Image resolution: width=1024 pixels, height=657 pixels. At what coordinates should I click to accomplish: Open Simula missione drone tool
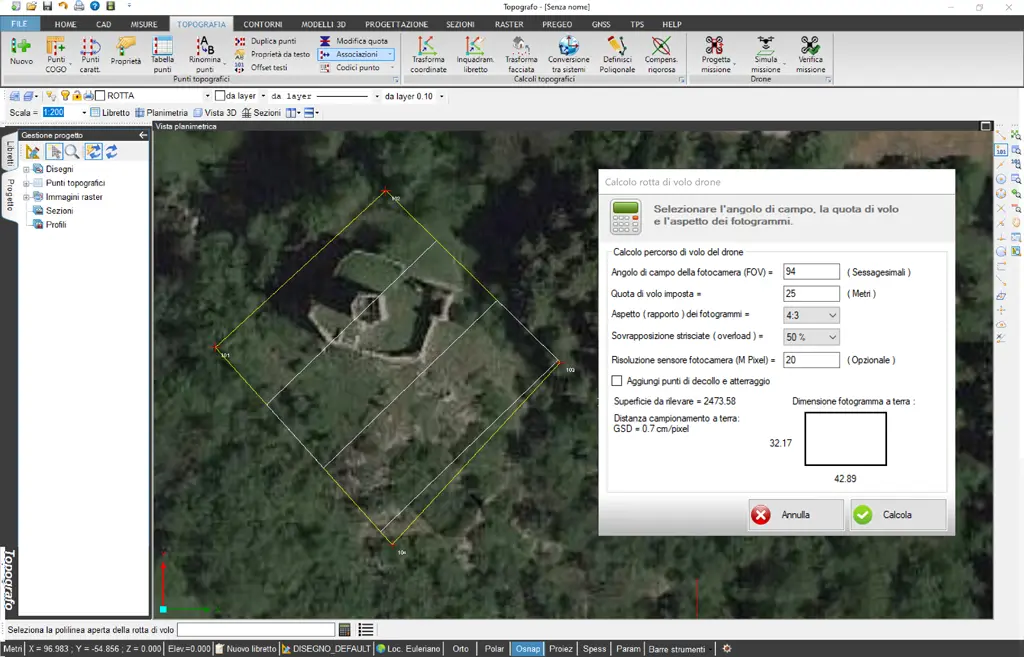coord(765,54)
